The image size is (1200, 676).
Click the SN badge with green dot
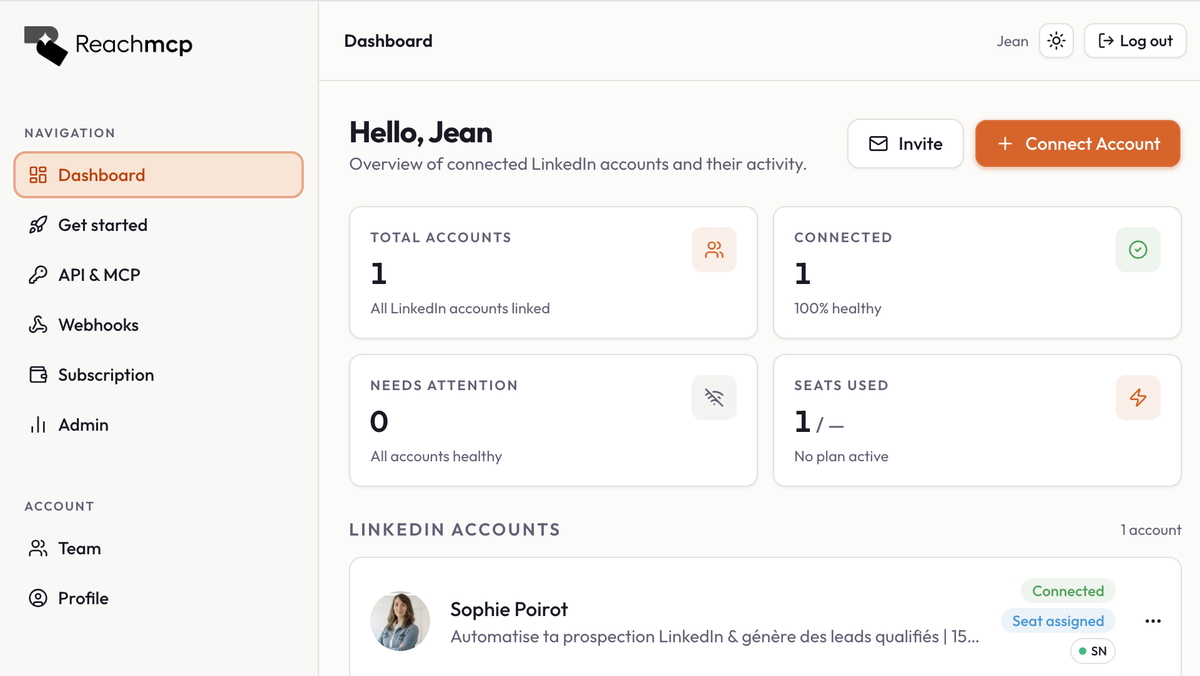point(1093,651)
